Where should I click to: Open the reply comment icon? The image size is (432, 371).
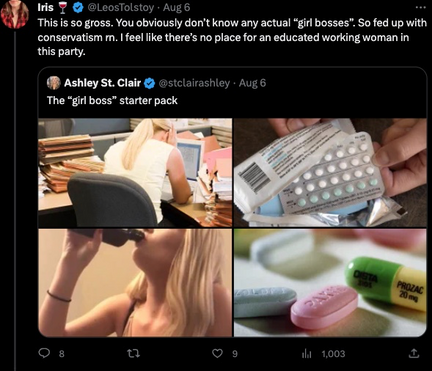coord(44,353)
